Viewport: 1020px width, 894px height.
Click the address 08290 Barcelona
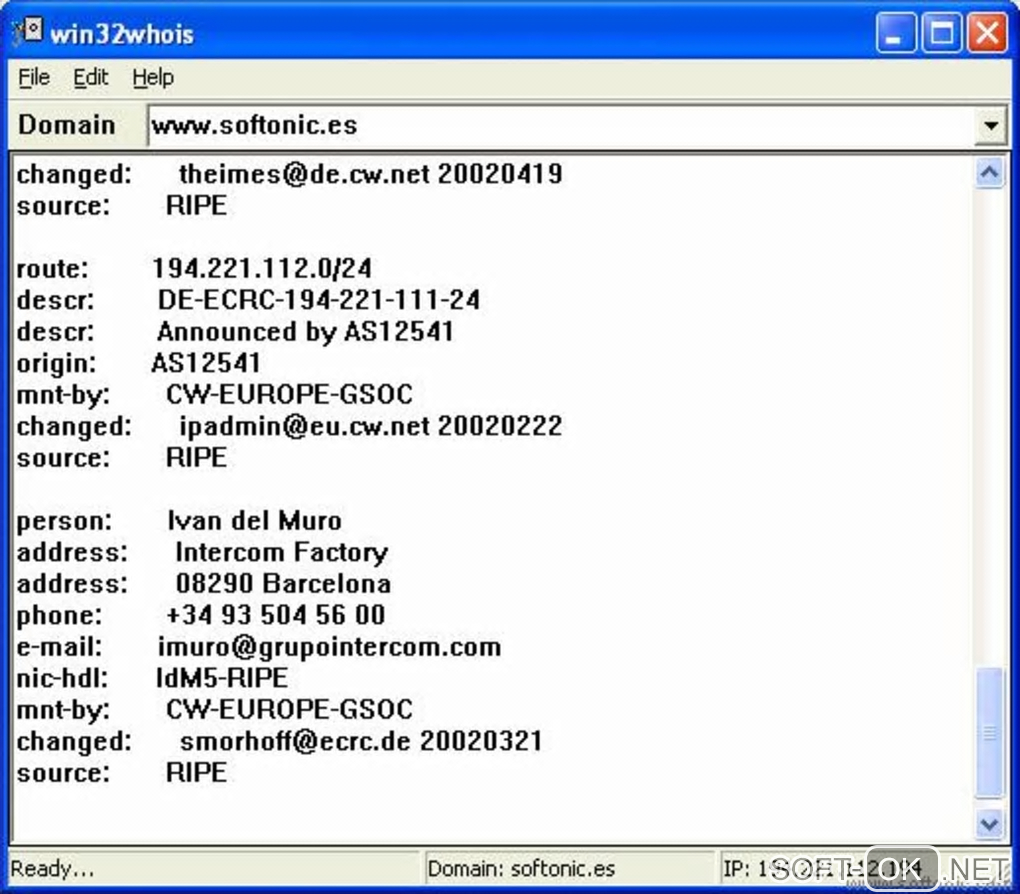tap(283, 584)
